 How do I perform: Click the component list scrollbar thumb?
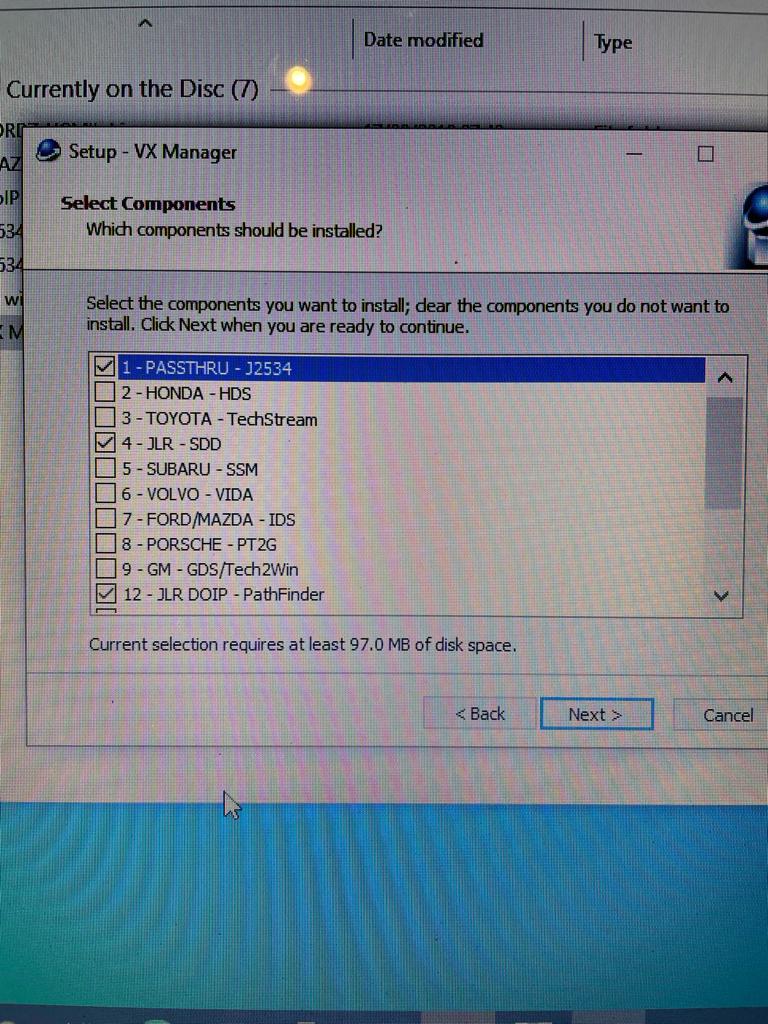coord(723,453)
